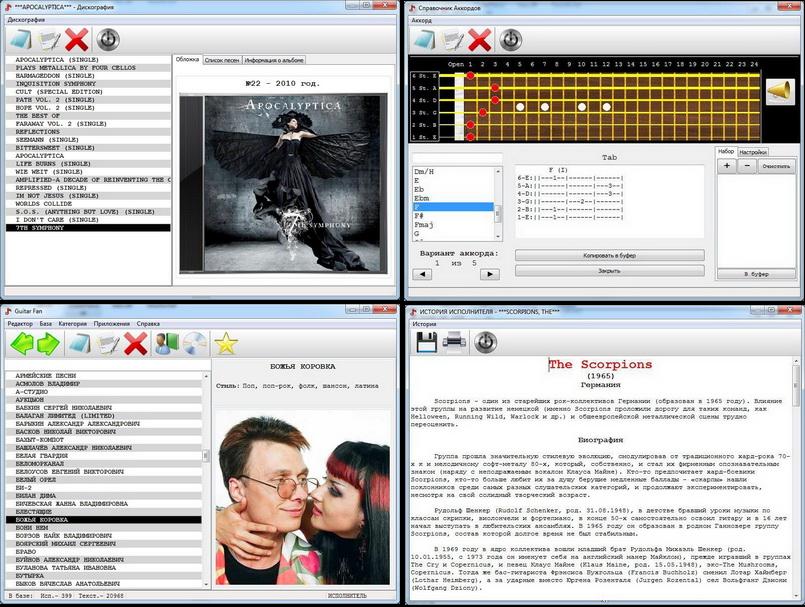This screenshot has width=805, height=607.
Task: Open the Аккорд menu in chord window
Action: (421, 21)
